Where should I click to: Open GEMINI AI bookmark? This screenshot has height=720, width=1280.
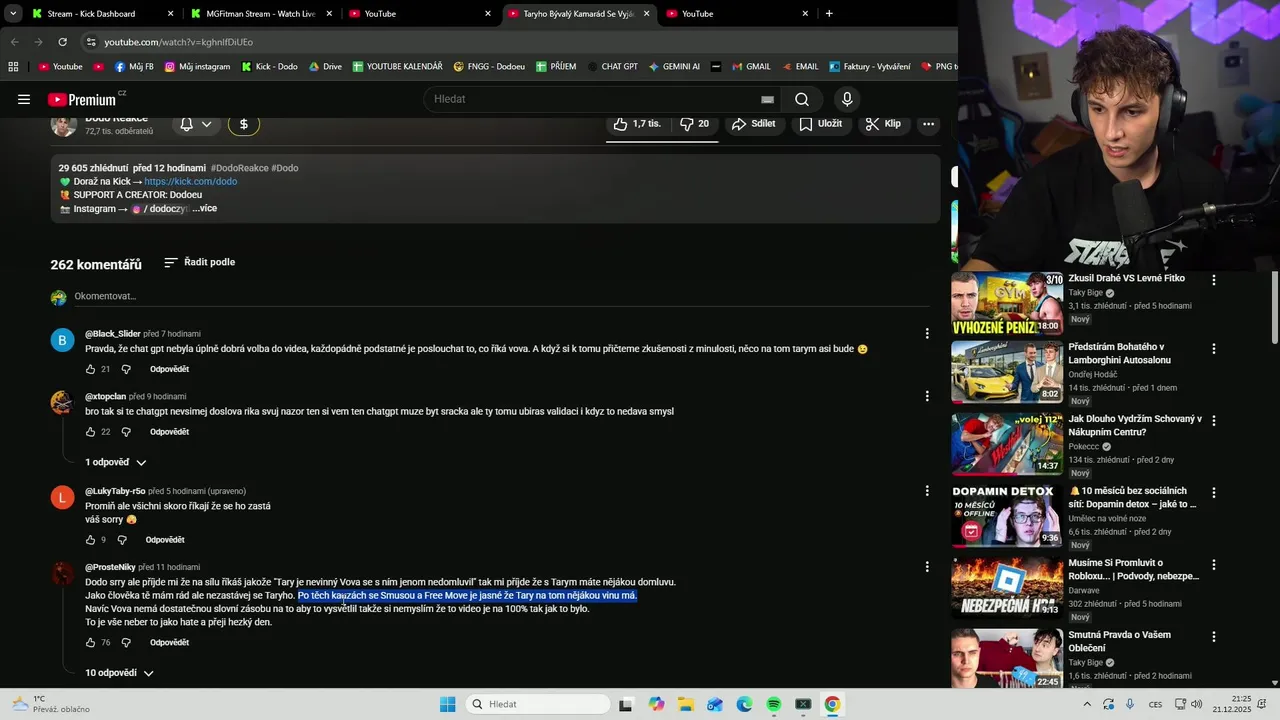[674, 67]
